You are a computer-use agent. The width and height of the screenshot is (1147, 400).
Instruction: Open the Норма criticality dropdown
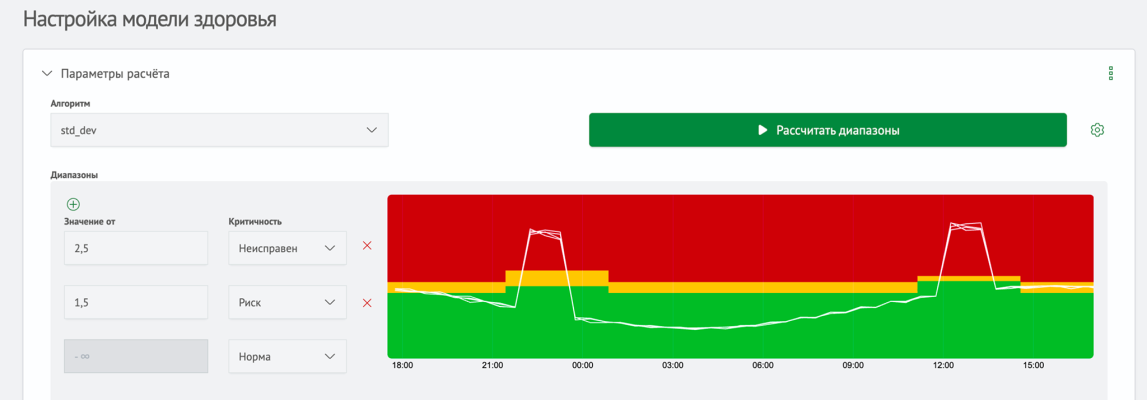[x=287, y=356]
